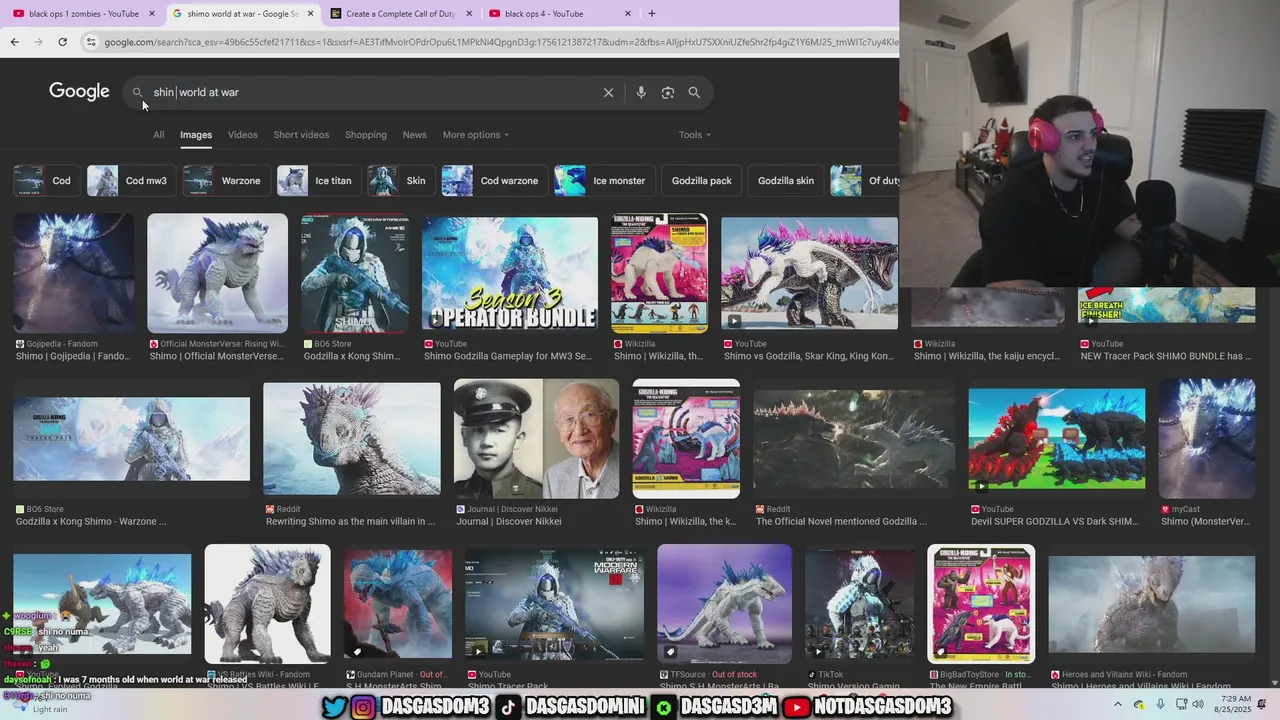Screen dimensions: 1280x720
Task: Click the taskbar microphone tray icon
Action: 1160,704
